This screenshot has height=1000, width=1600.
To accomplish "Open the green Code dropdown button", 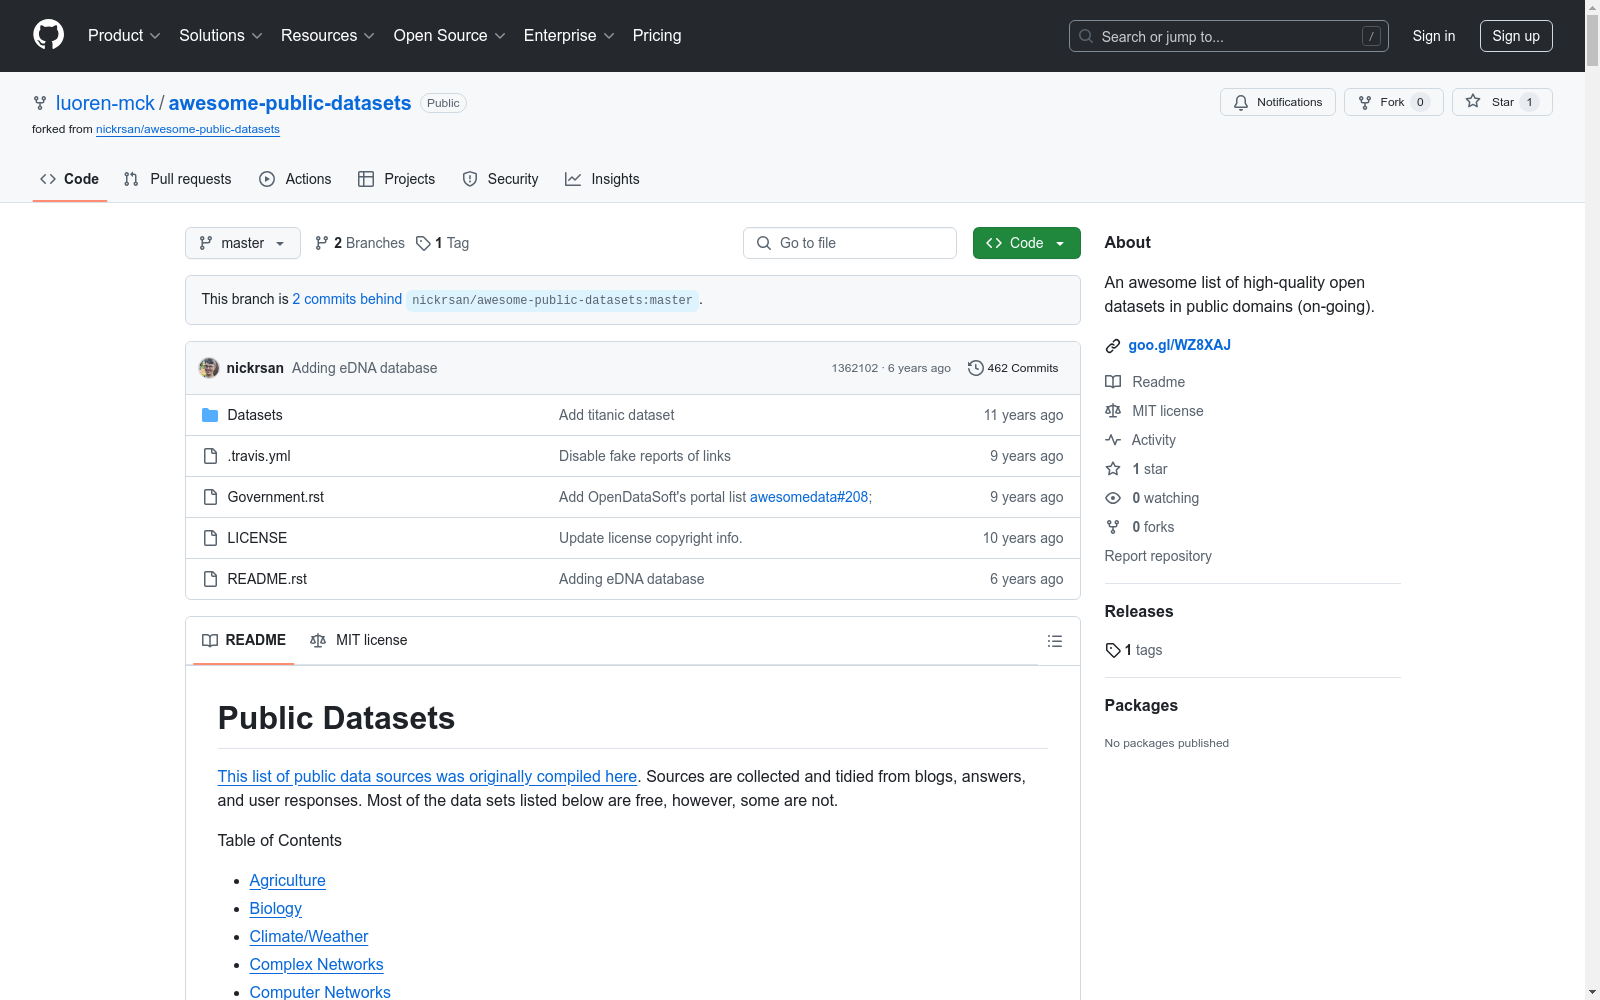I will pos(1027,243).
